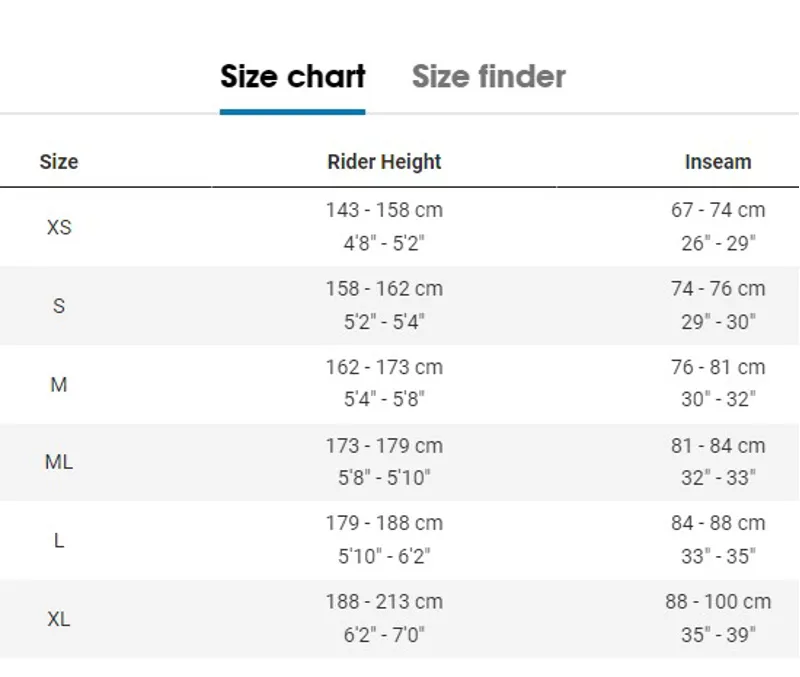Select the S size label
The image size is (800, 677).
tap(59, 306)
